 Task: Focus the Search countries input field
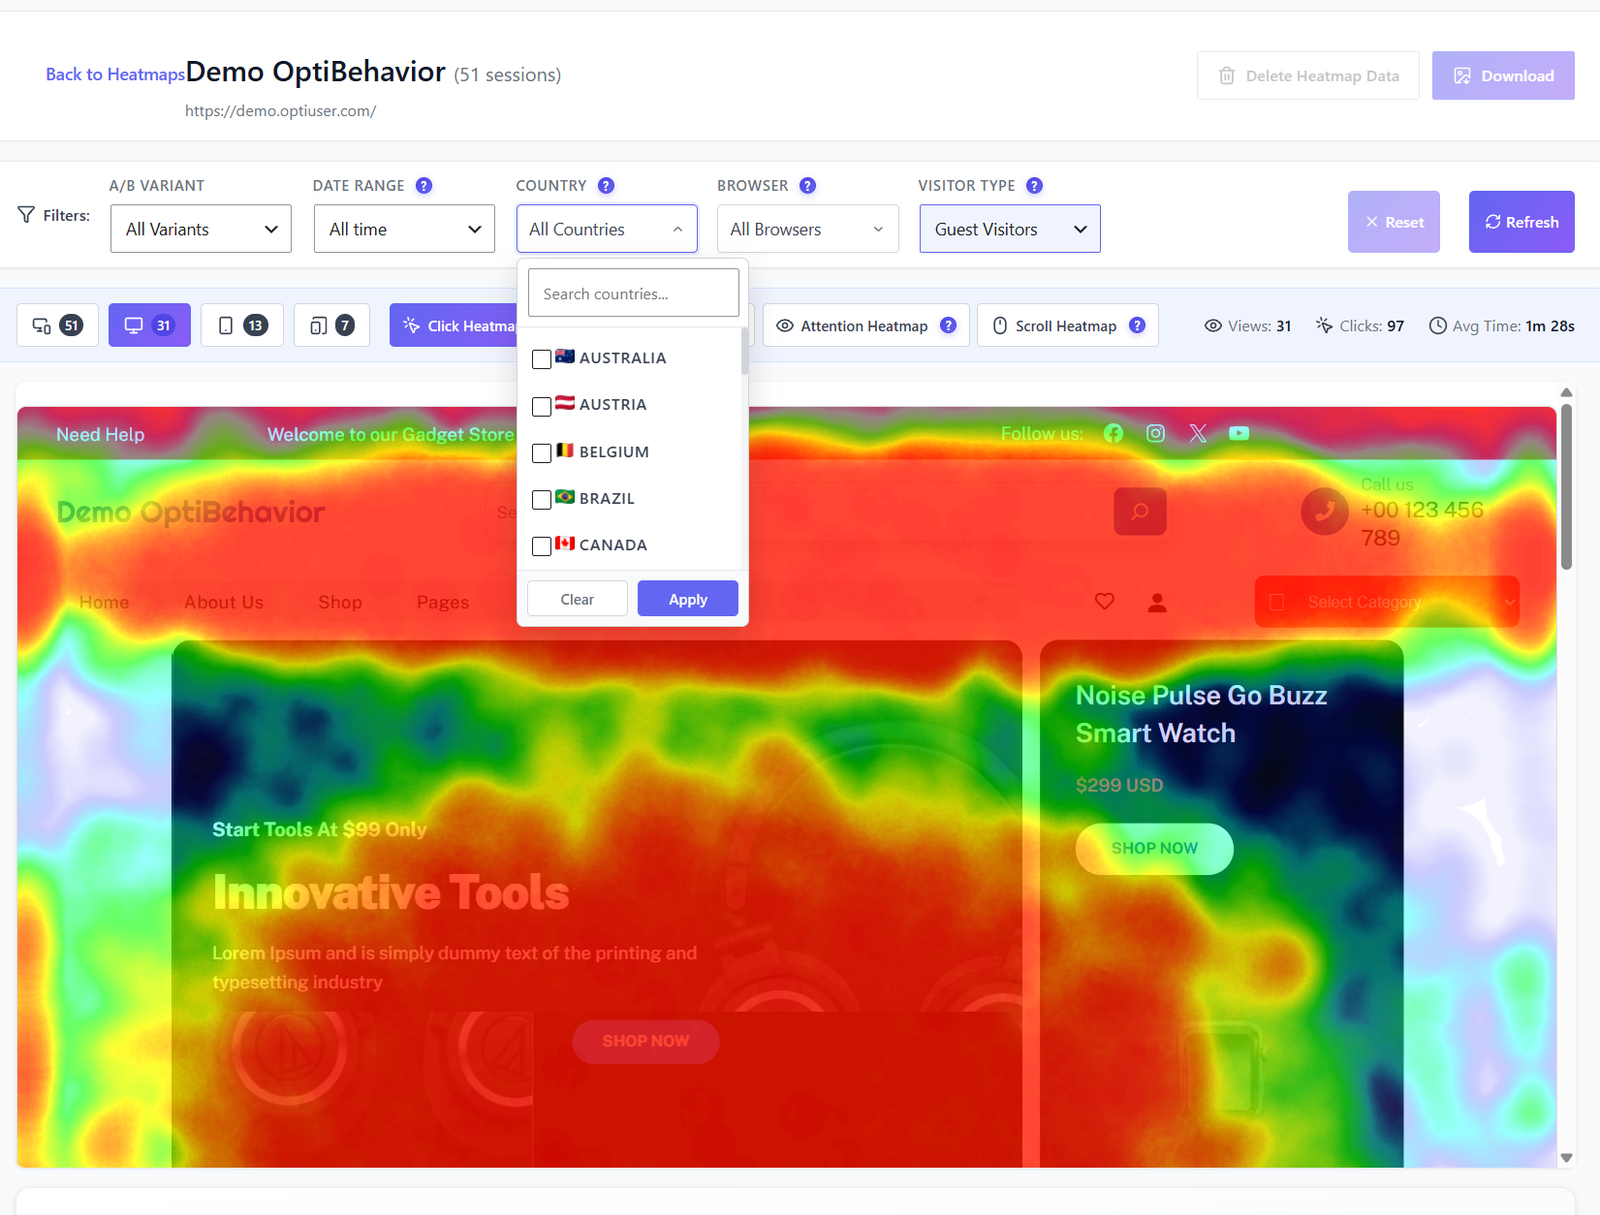(x=633, y=293)
